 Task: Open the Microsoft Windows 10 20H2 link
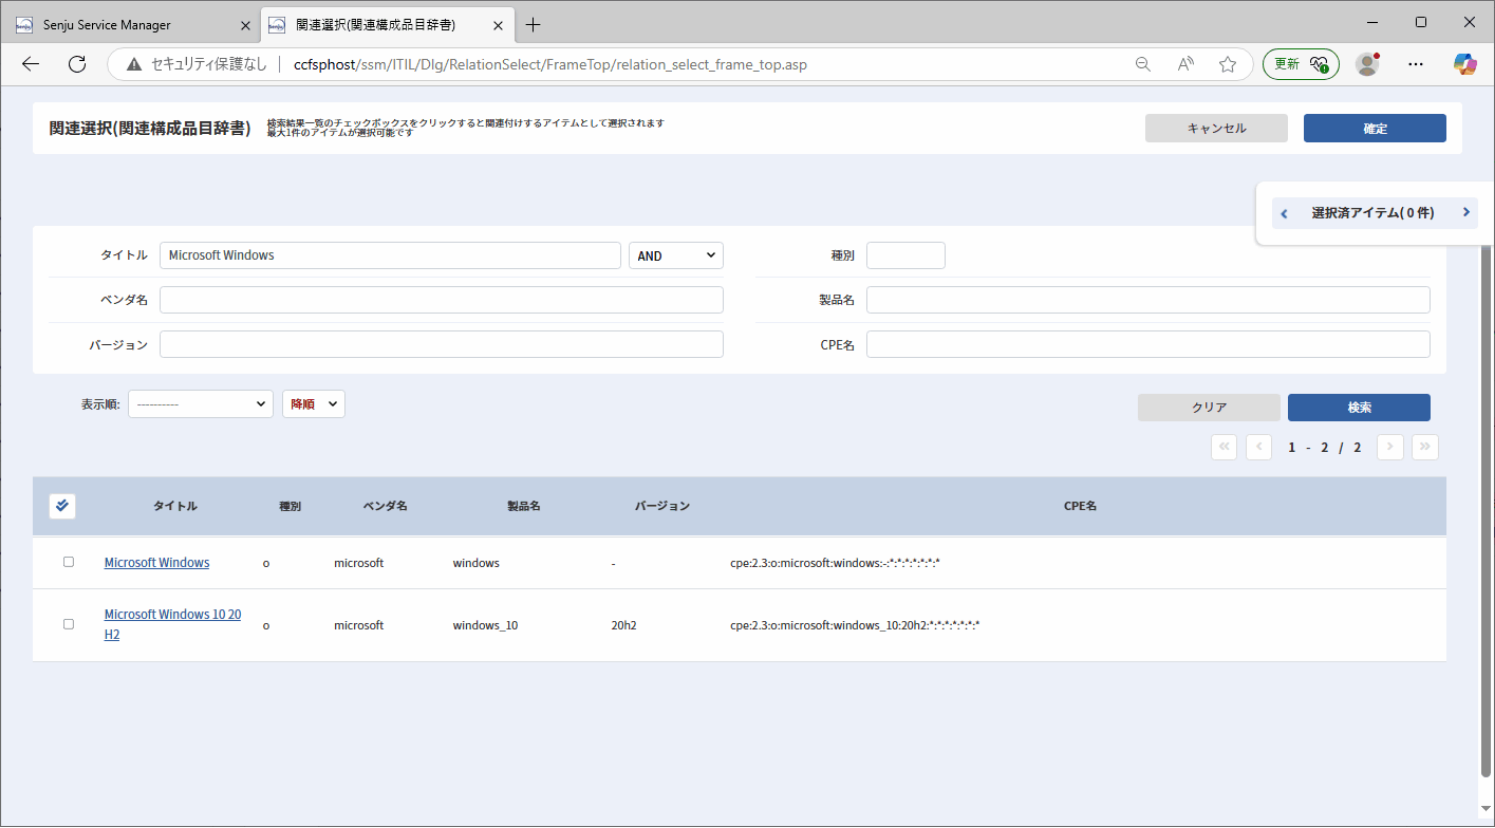click(x=172, y=624)
